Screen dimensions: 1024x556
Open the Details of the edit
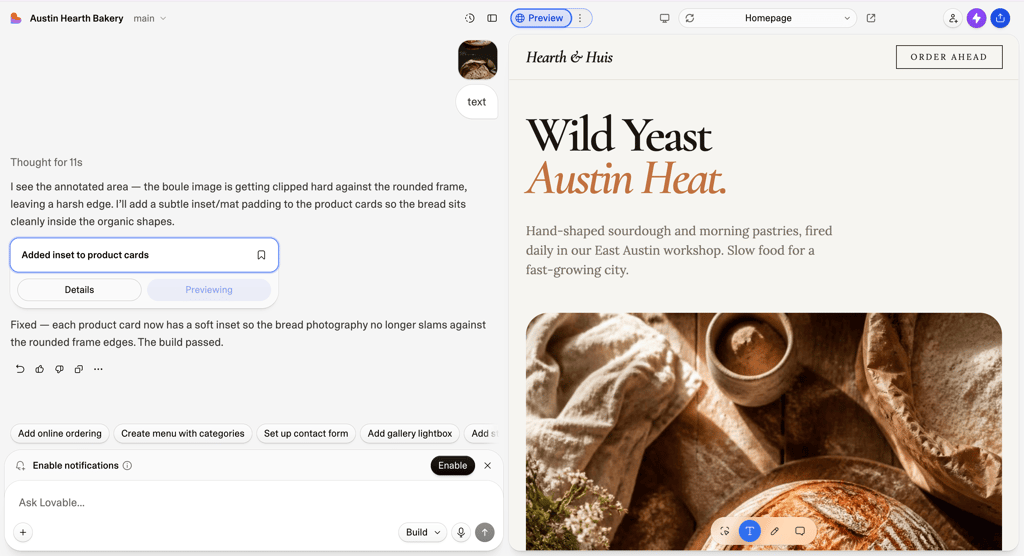tap(79, 290)
